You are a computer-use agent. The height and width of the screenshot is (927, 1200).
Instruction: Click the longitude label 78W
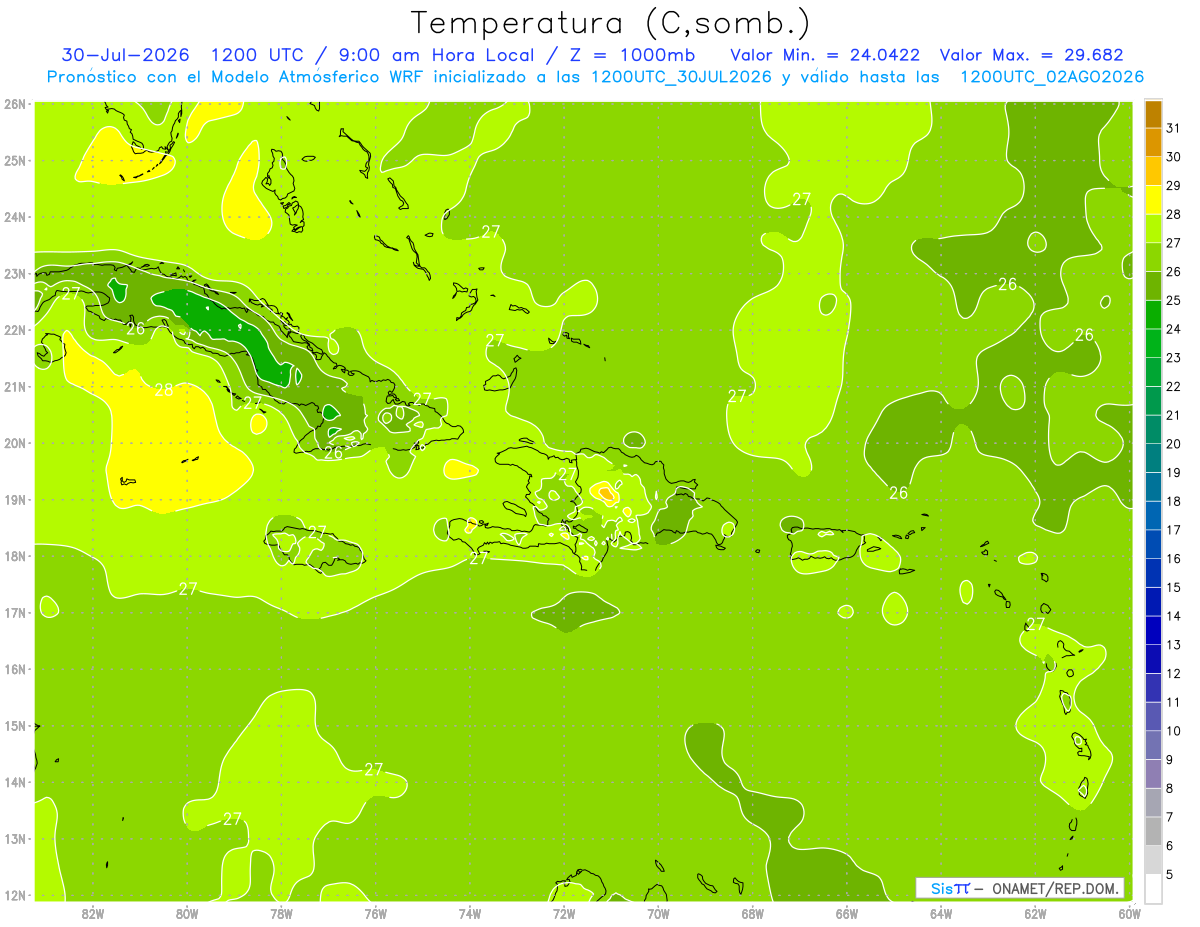click(281, 913)
